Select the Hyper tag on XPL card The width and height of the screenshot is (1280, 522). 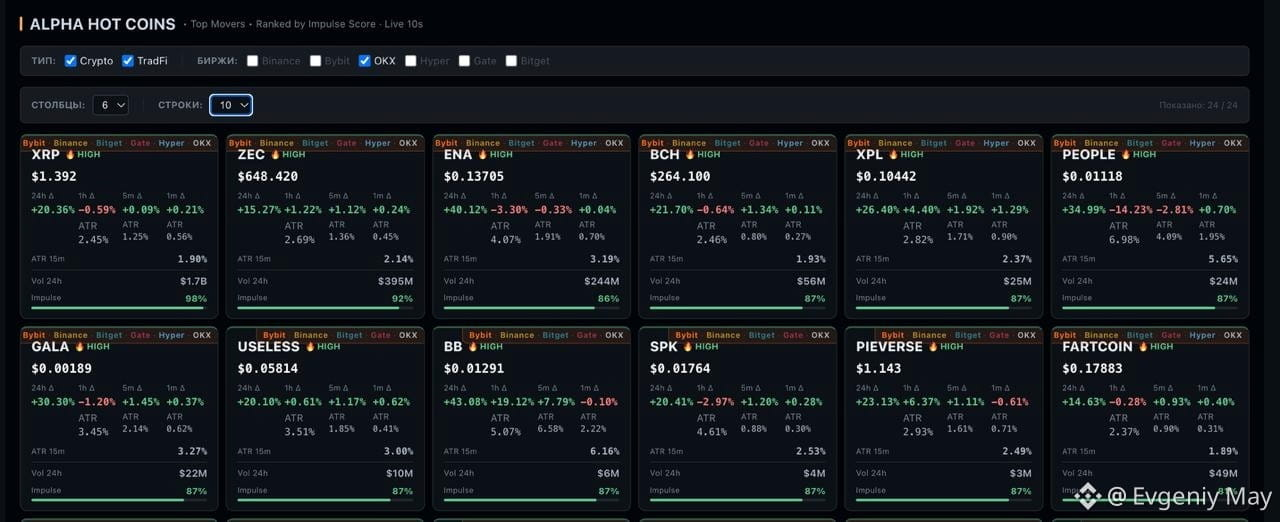(996, 143)
